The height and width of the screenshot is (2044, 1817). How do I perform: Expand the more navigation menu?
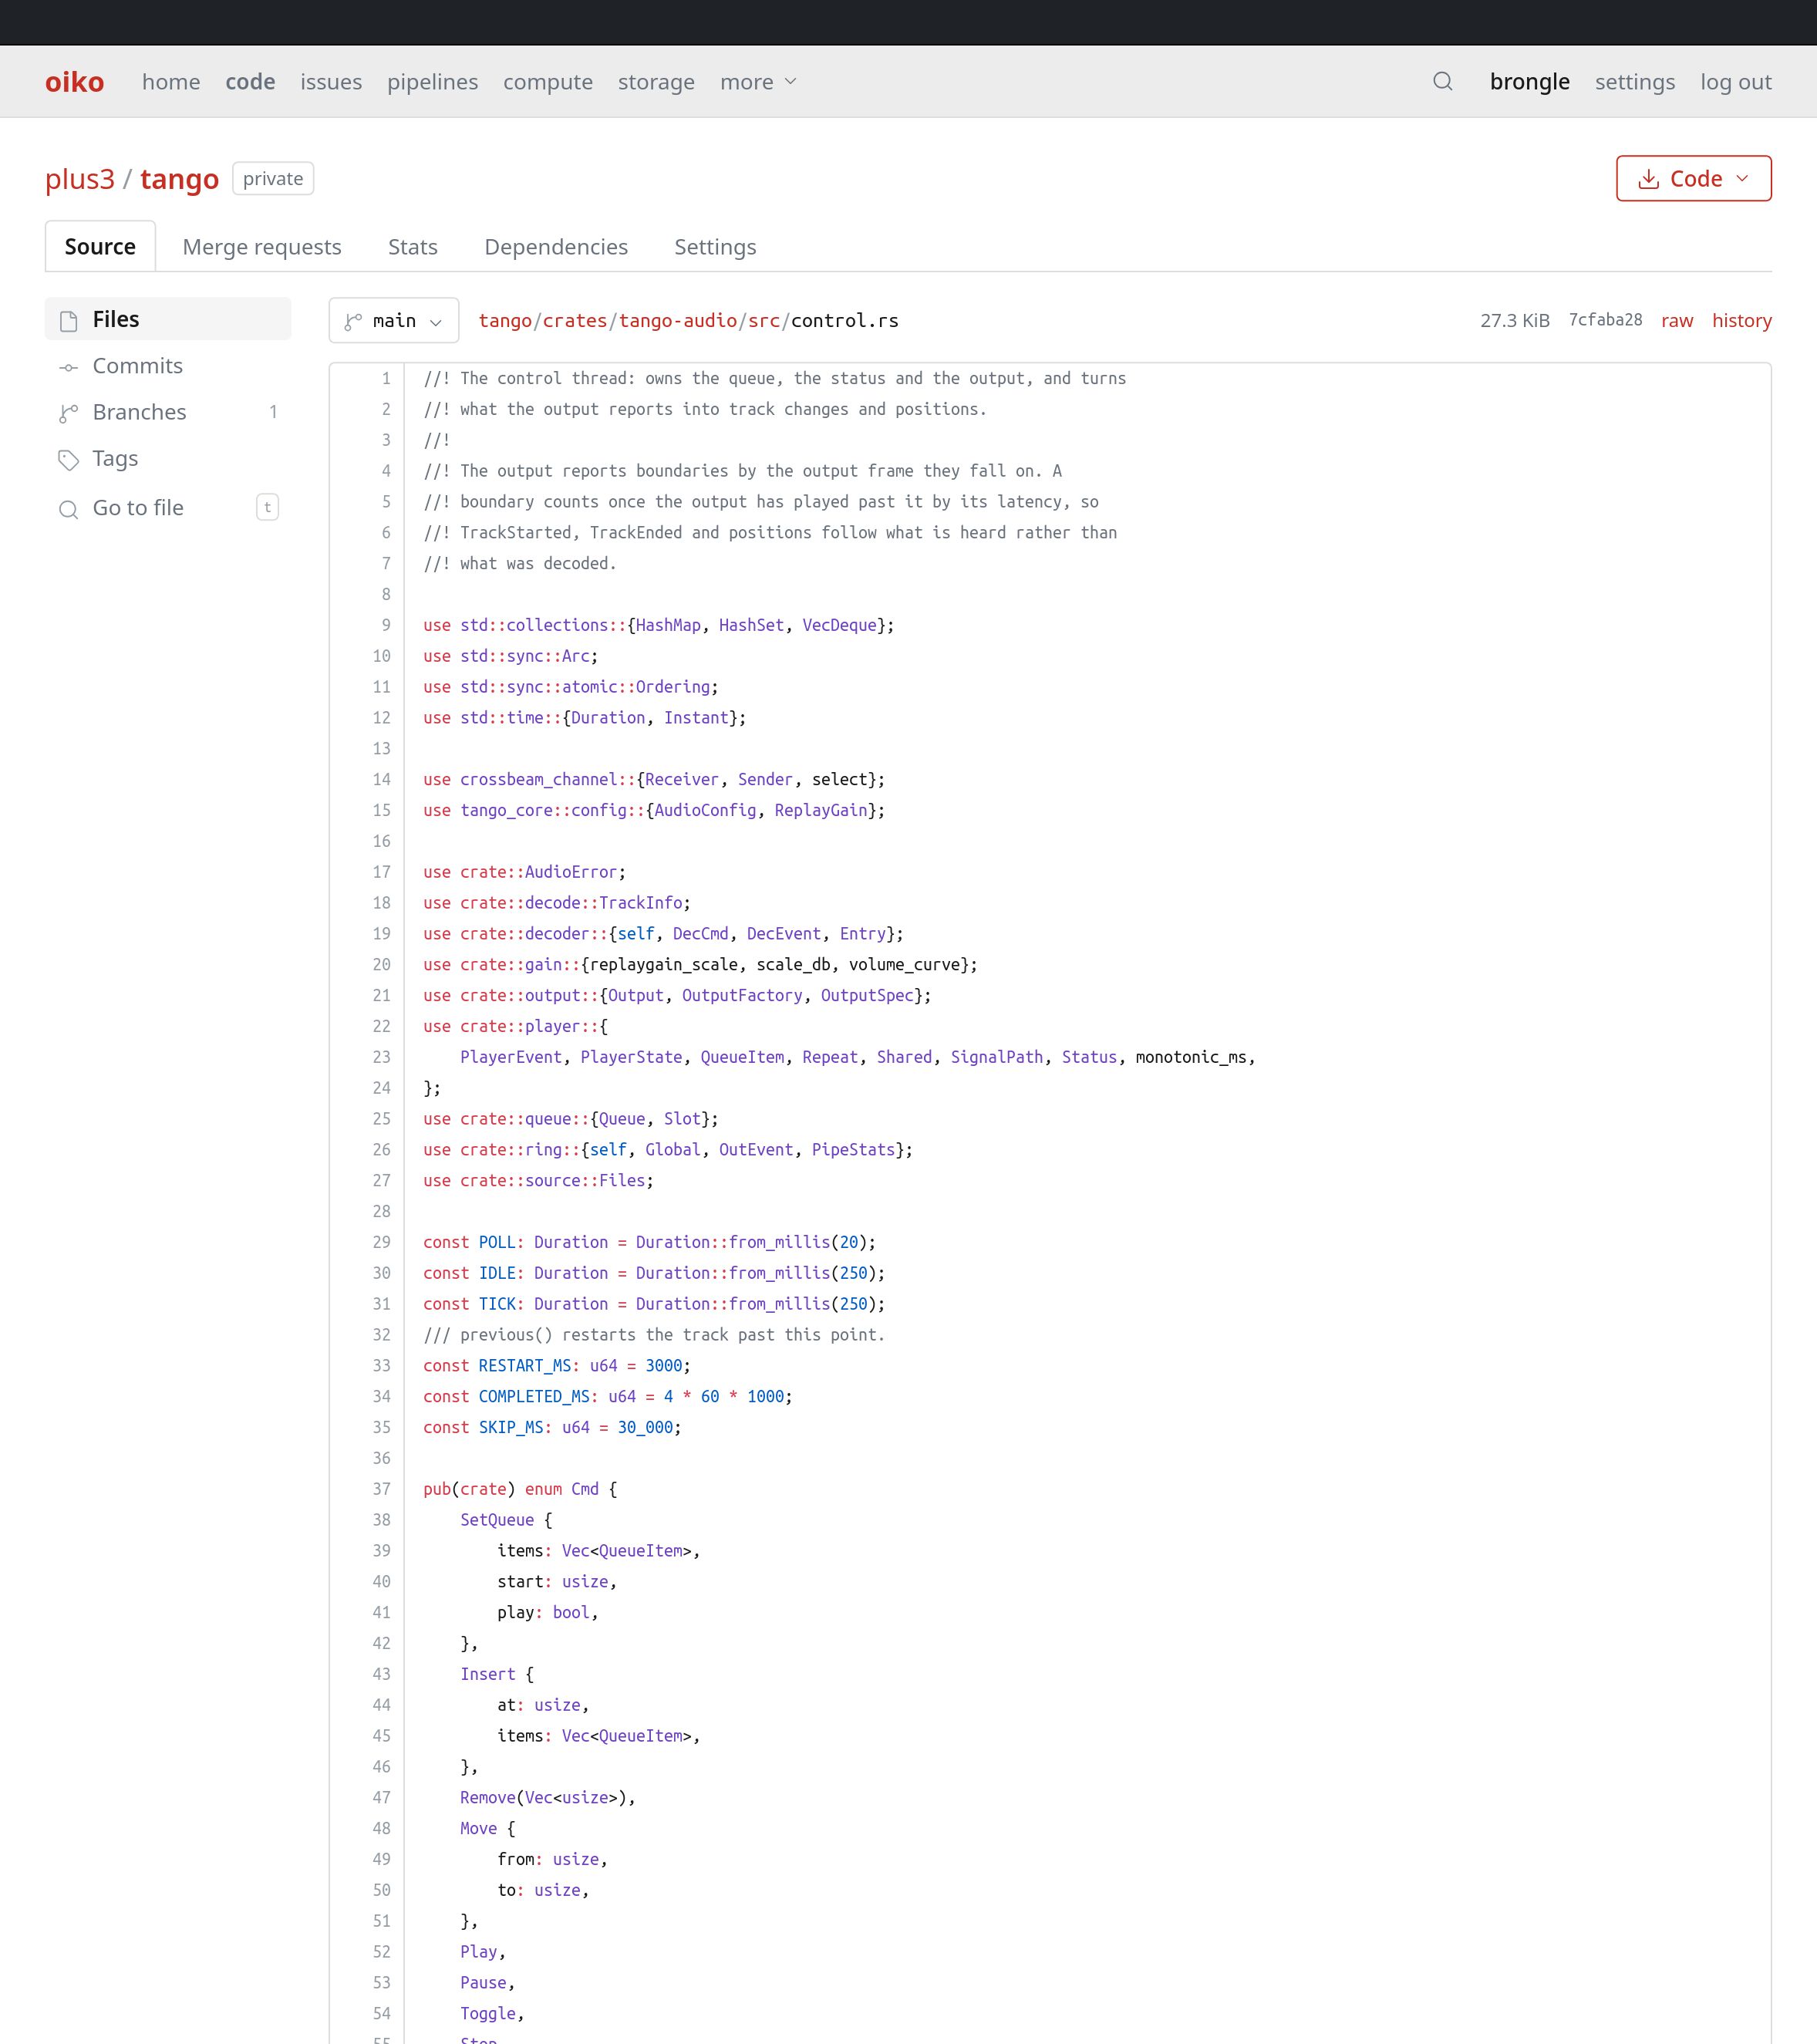758,82
